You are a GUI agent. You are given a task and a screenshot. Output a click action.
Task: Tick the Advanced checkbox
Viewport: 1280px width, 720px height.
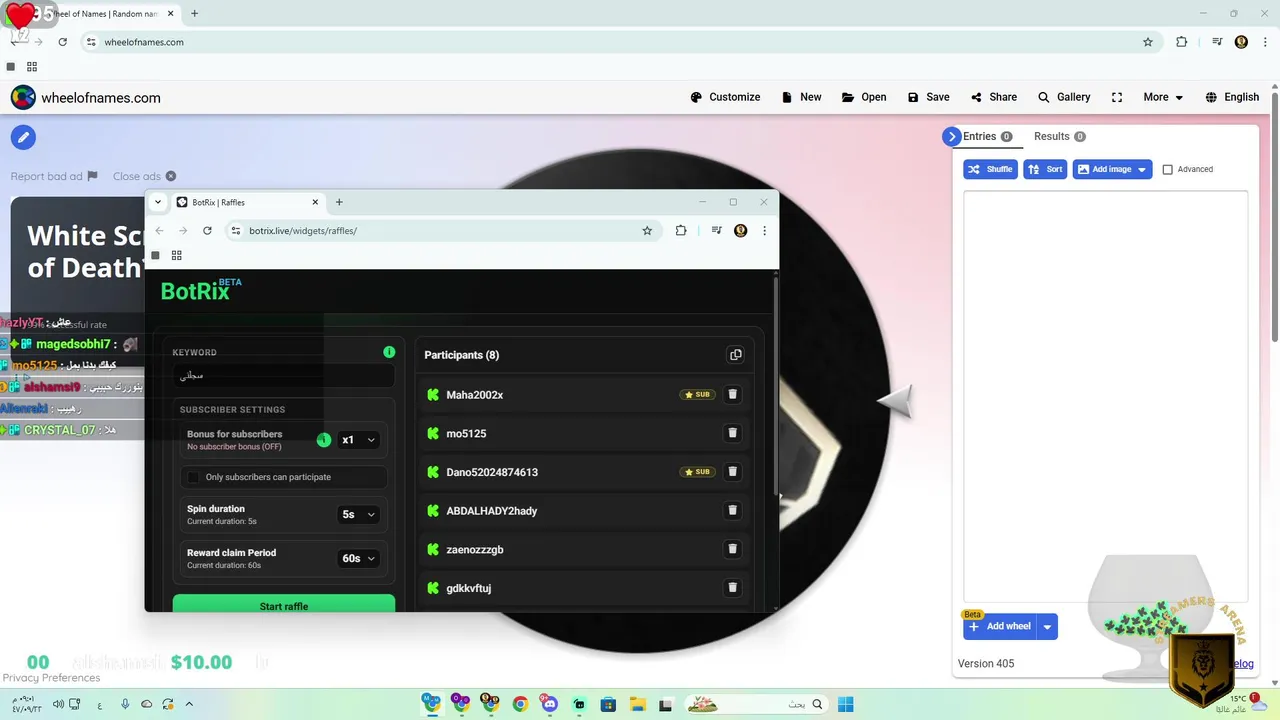tap(1167, 169)
